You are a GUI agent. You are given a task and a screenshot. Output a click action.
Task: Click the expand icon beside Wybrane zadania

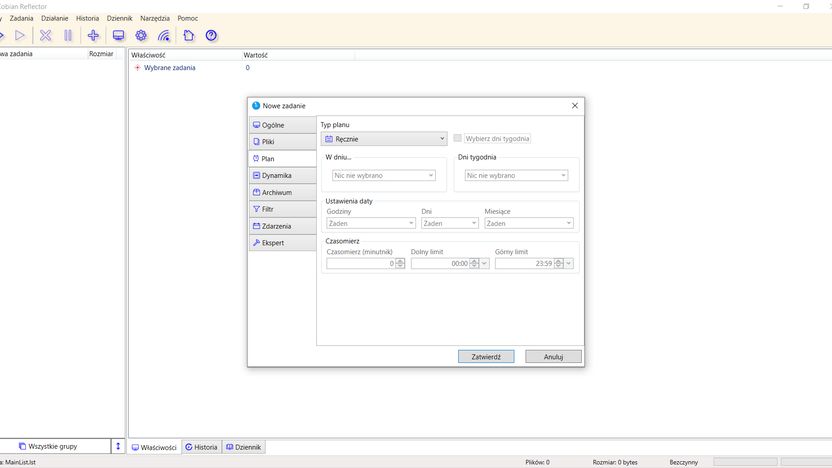(x=137, y=68)
